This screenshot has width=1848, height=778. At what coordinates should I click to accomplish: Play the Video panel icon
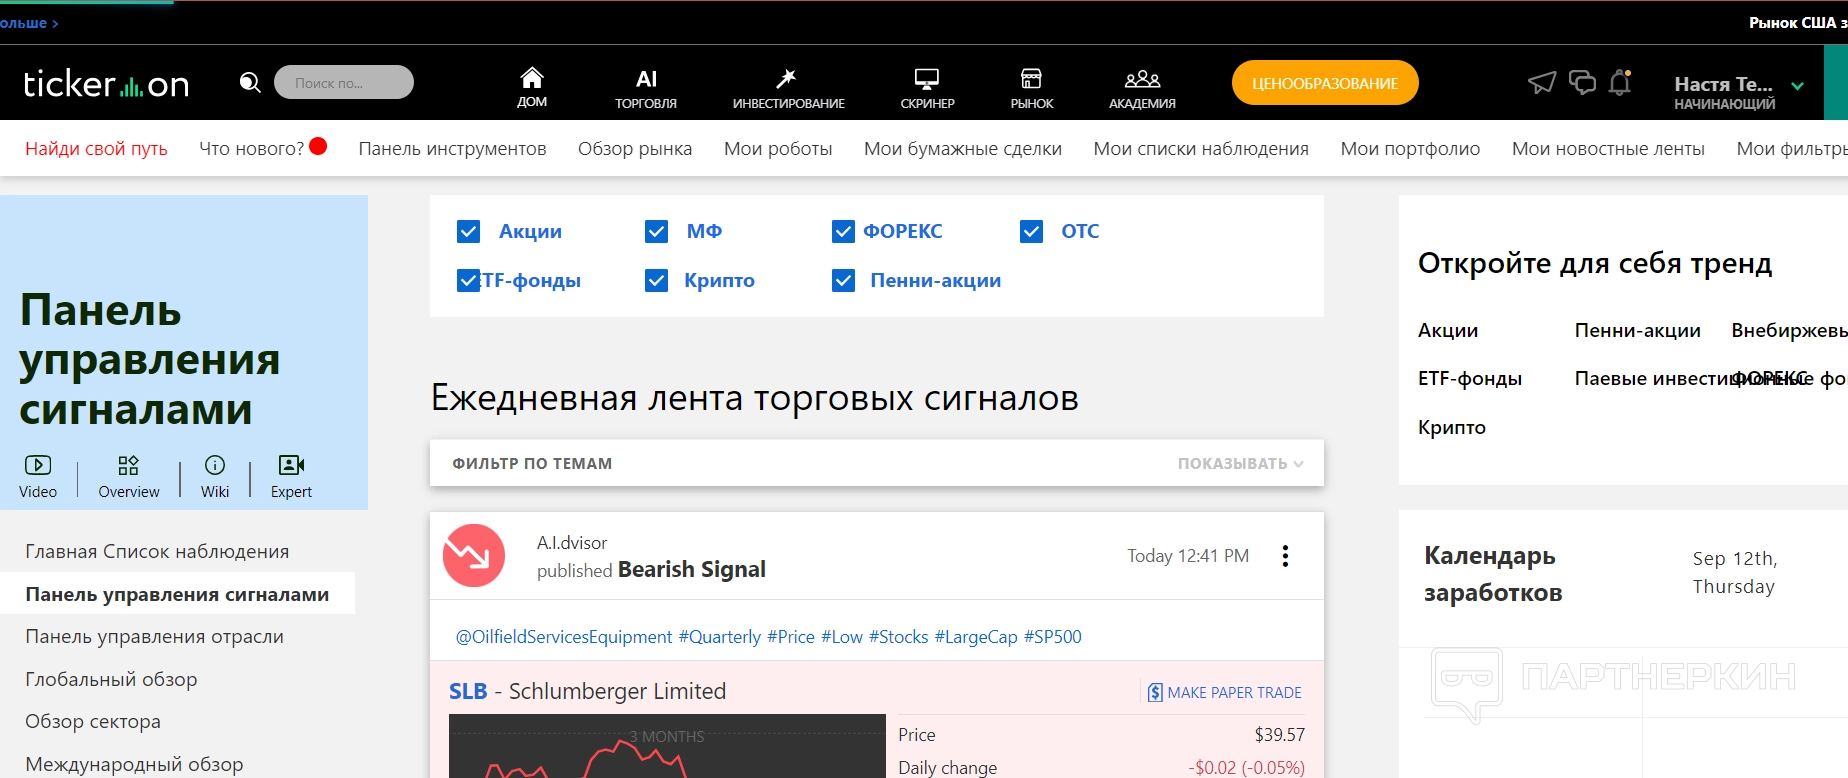coord(38,466)
